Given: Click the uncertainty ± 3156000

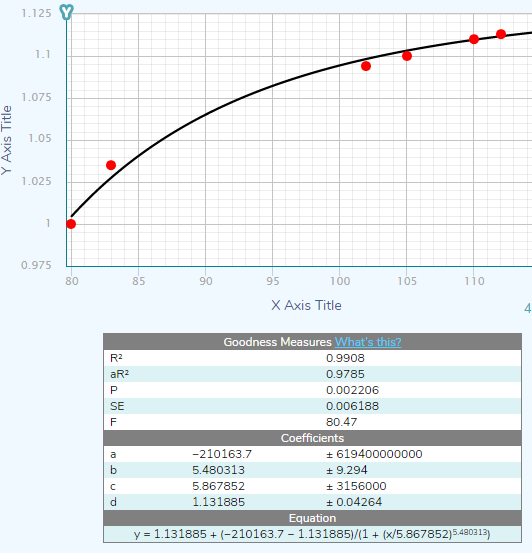Looking at the screenshot, I should pyautogui.click(x=356, y=486).
